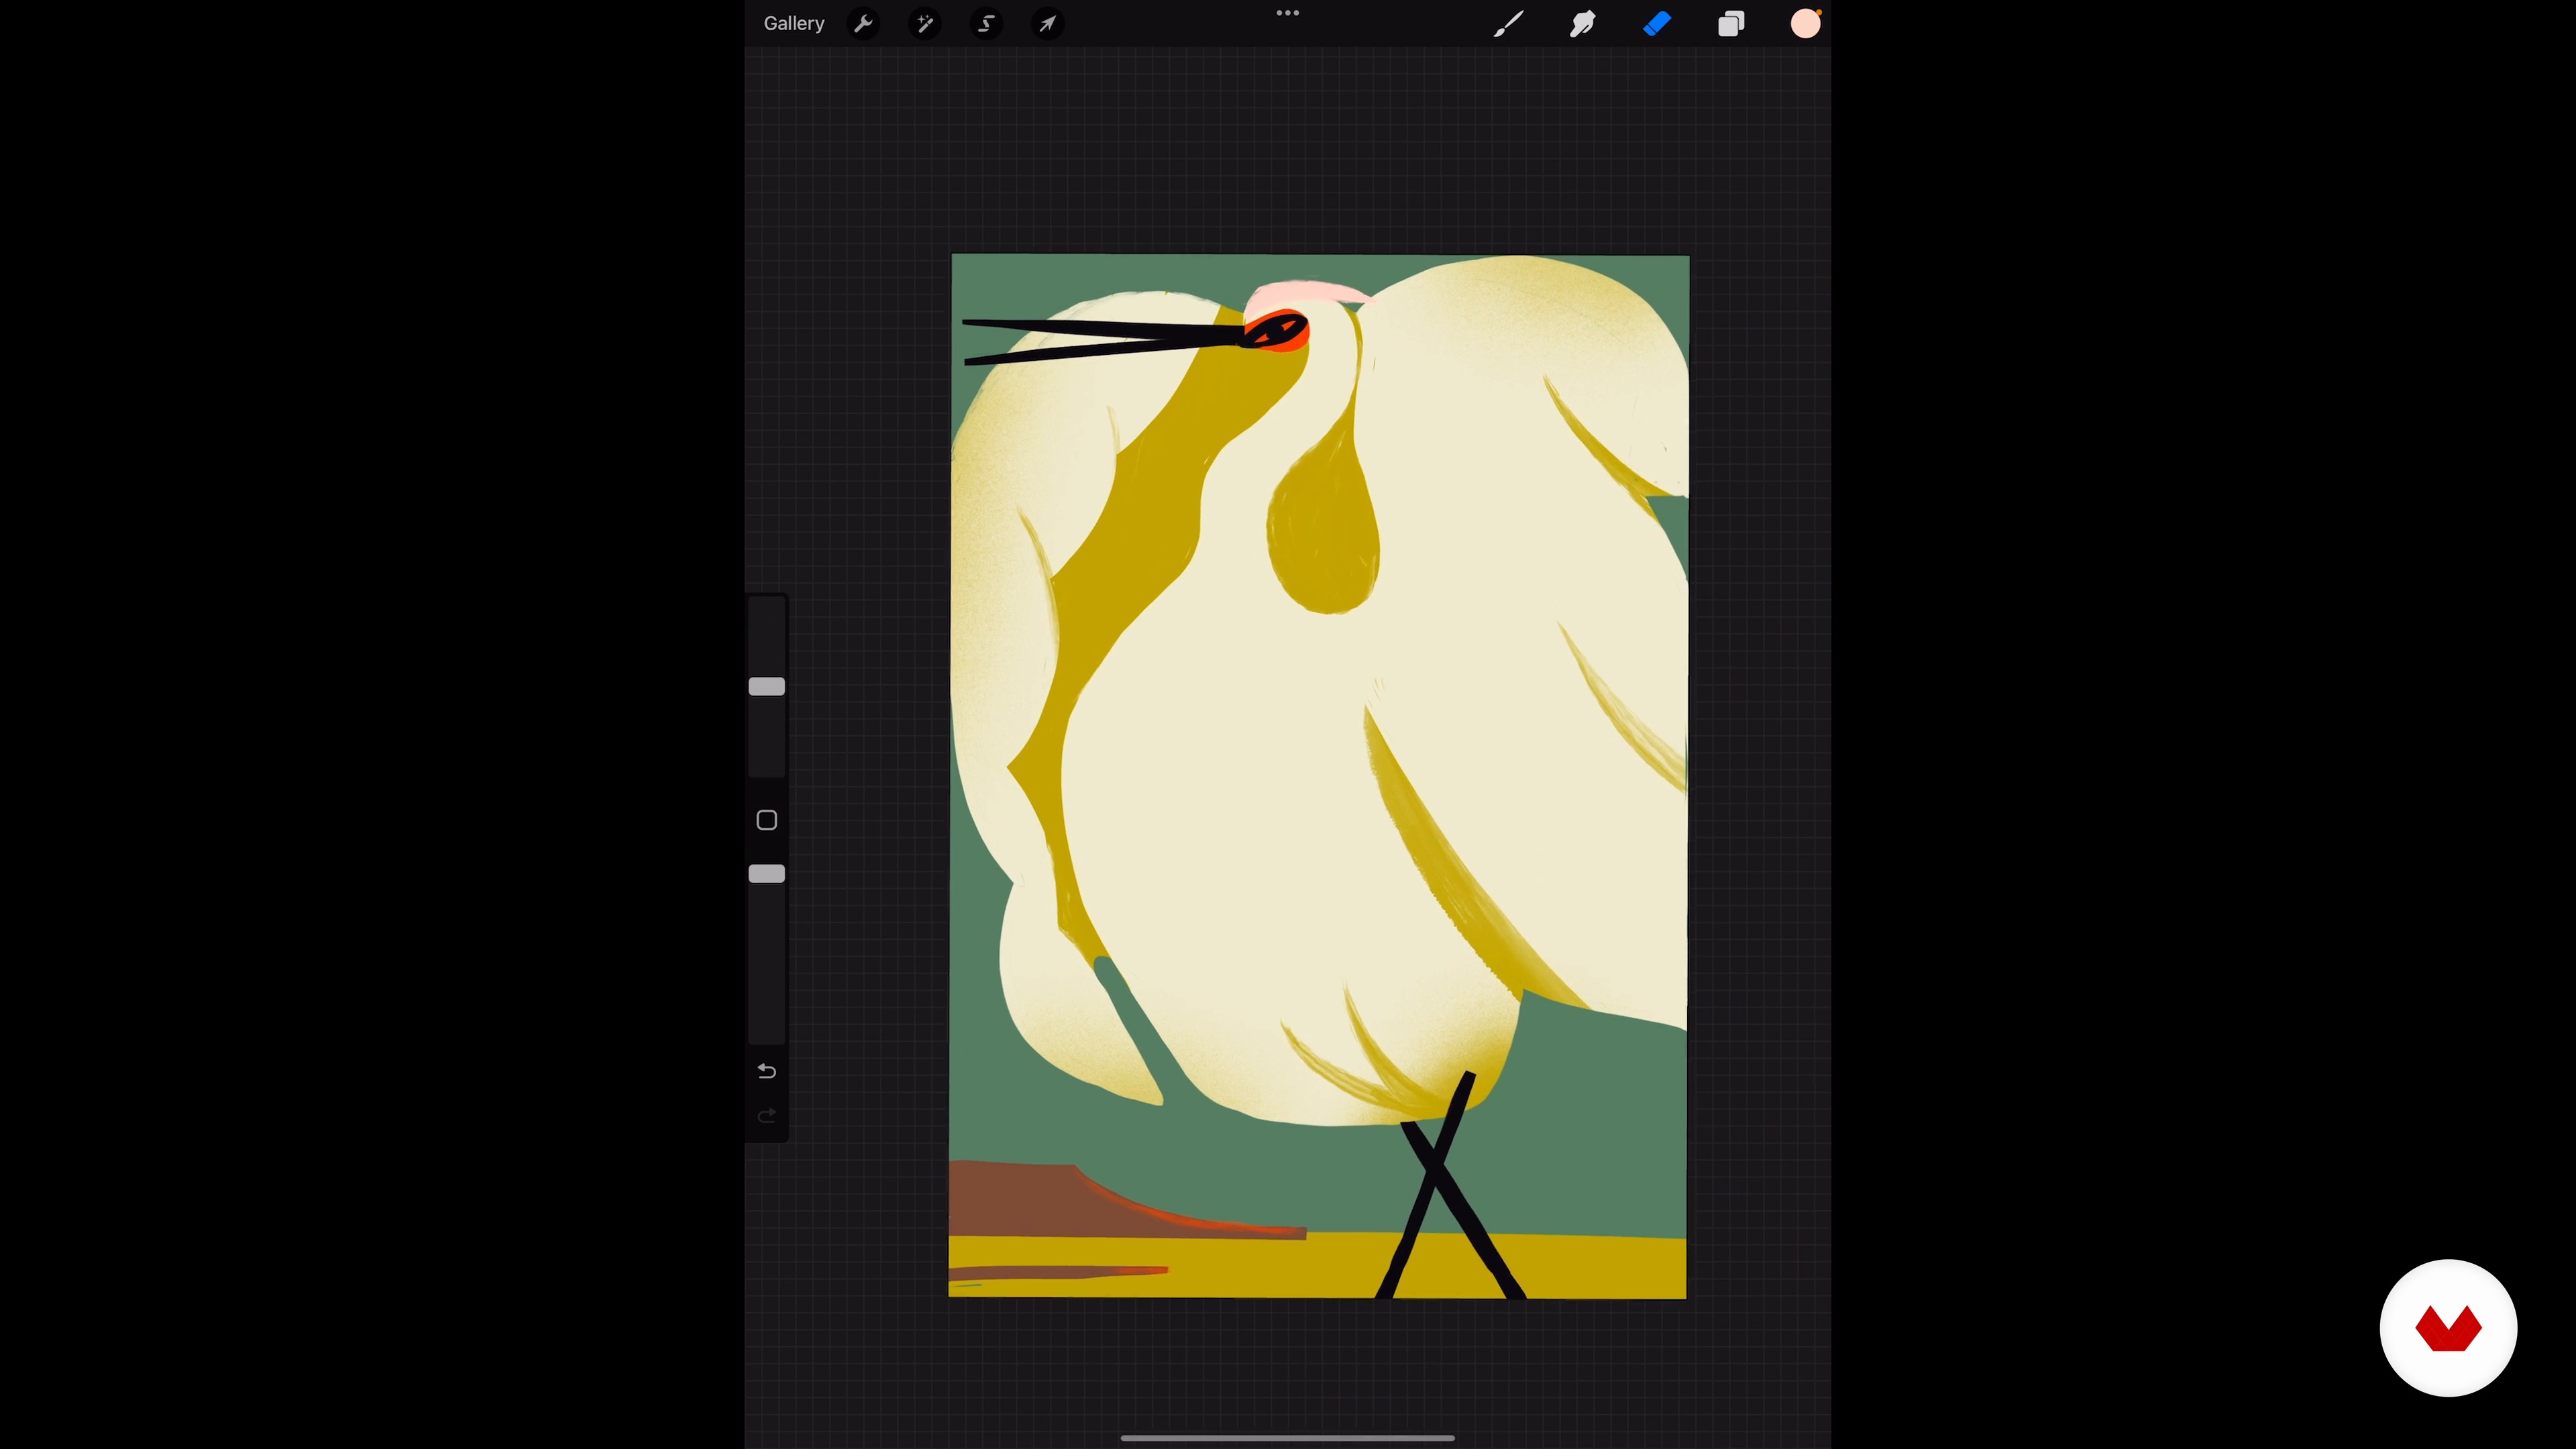This screenshot has width=2576, height=1449.
Task: Open the Actions wrench menu
Action: pos(864,24)
